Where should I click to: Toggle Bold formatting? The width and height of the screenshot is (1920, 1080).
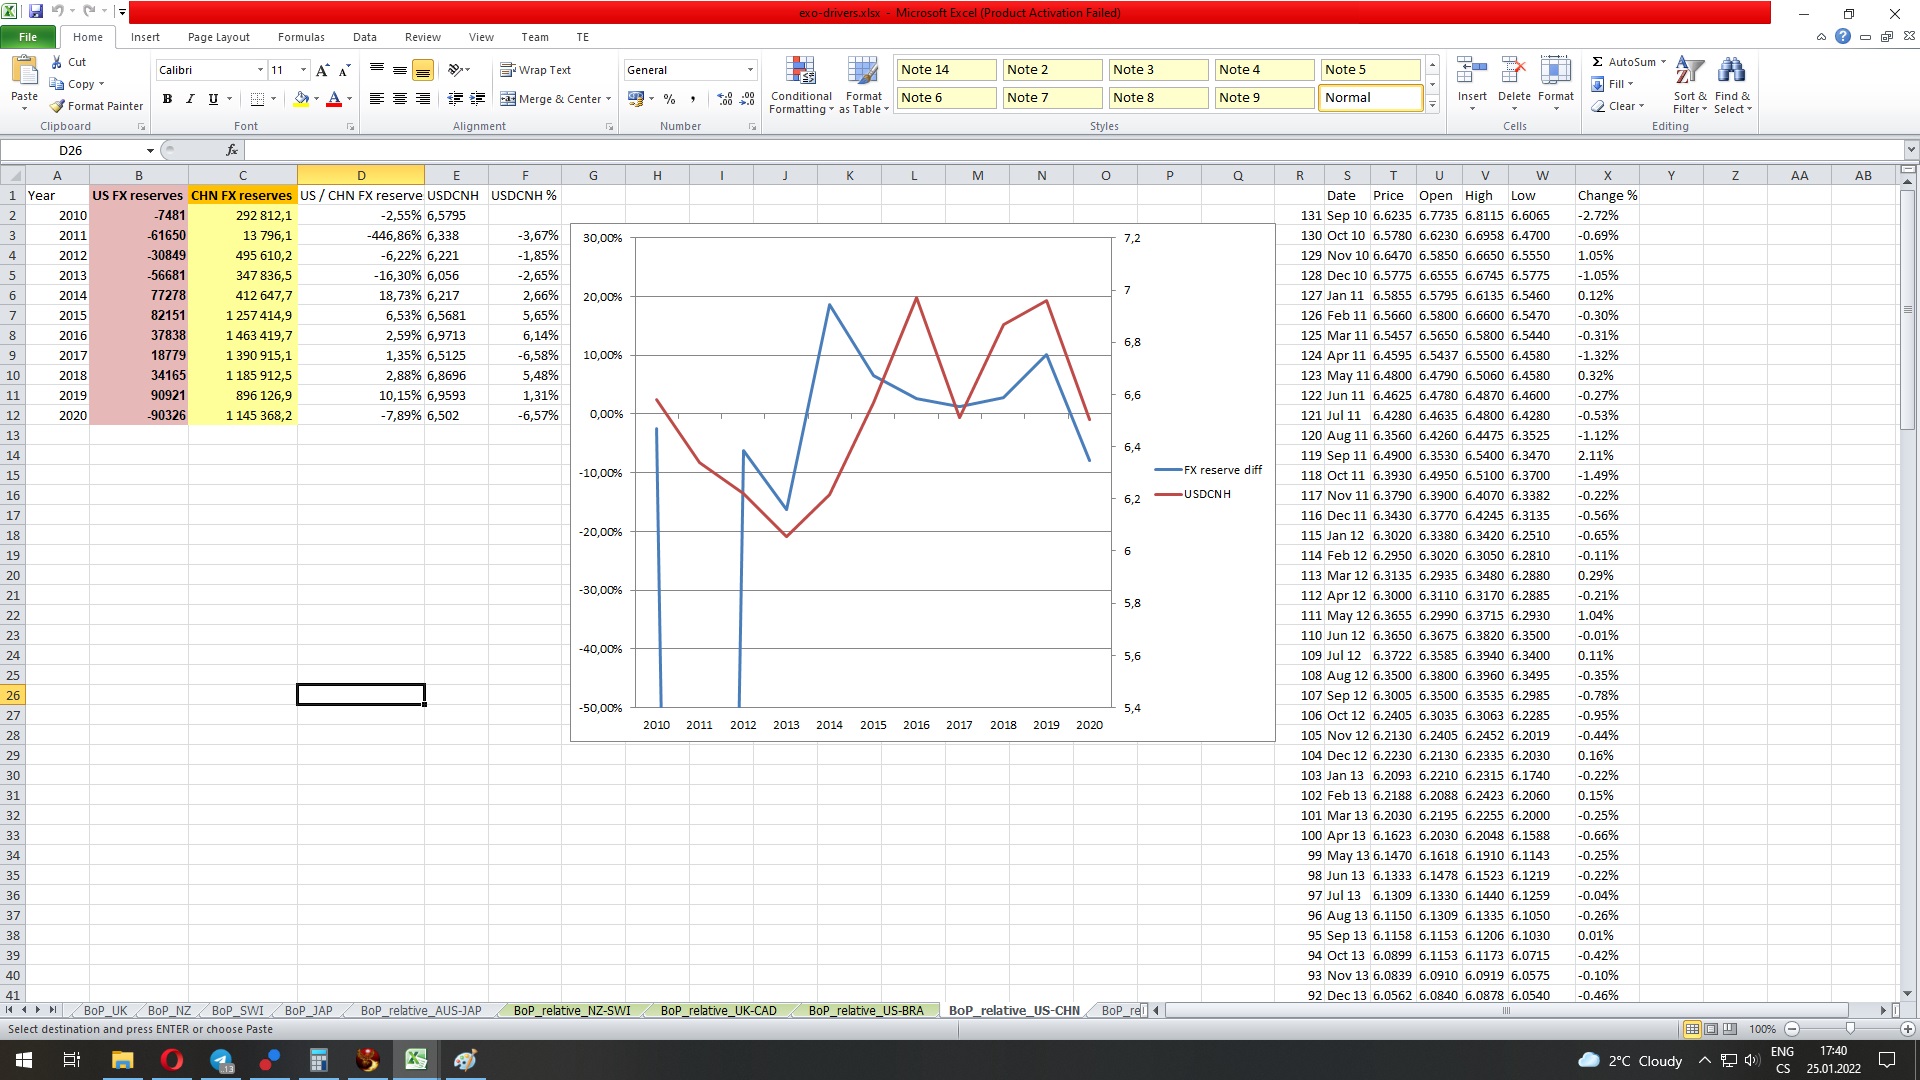pos(167,99)
